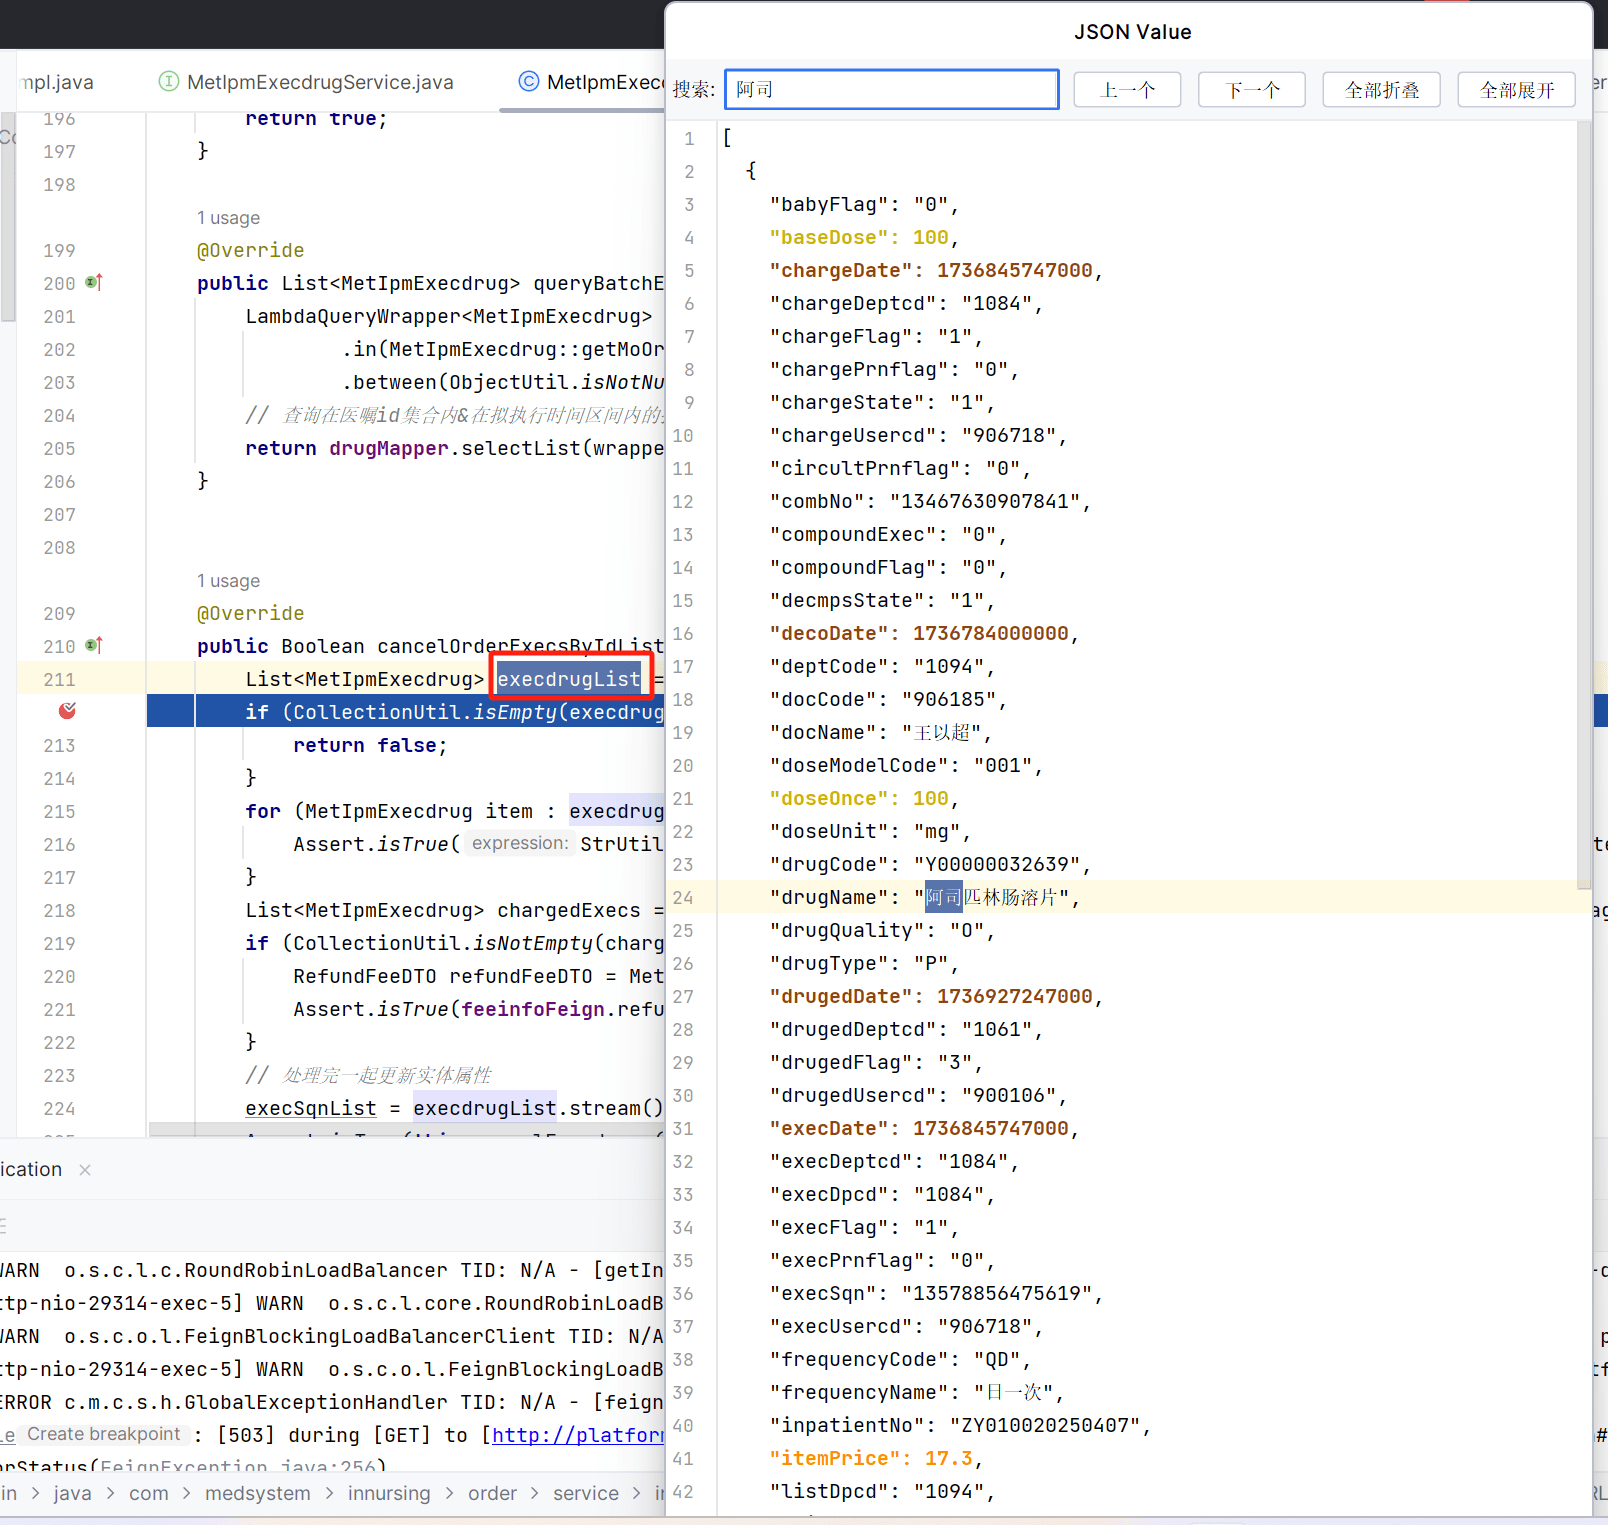Click the search field containing 阿司

point(891,89)
